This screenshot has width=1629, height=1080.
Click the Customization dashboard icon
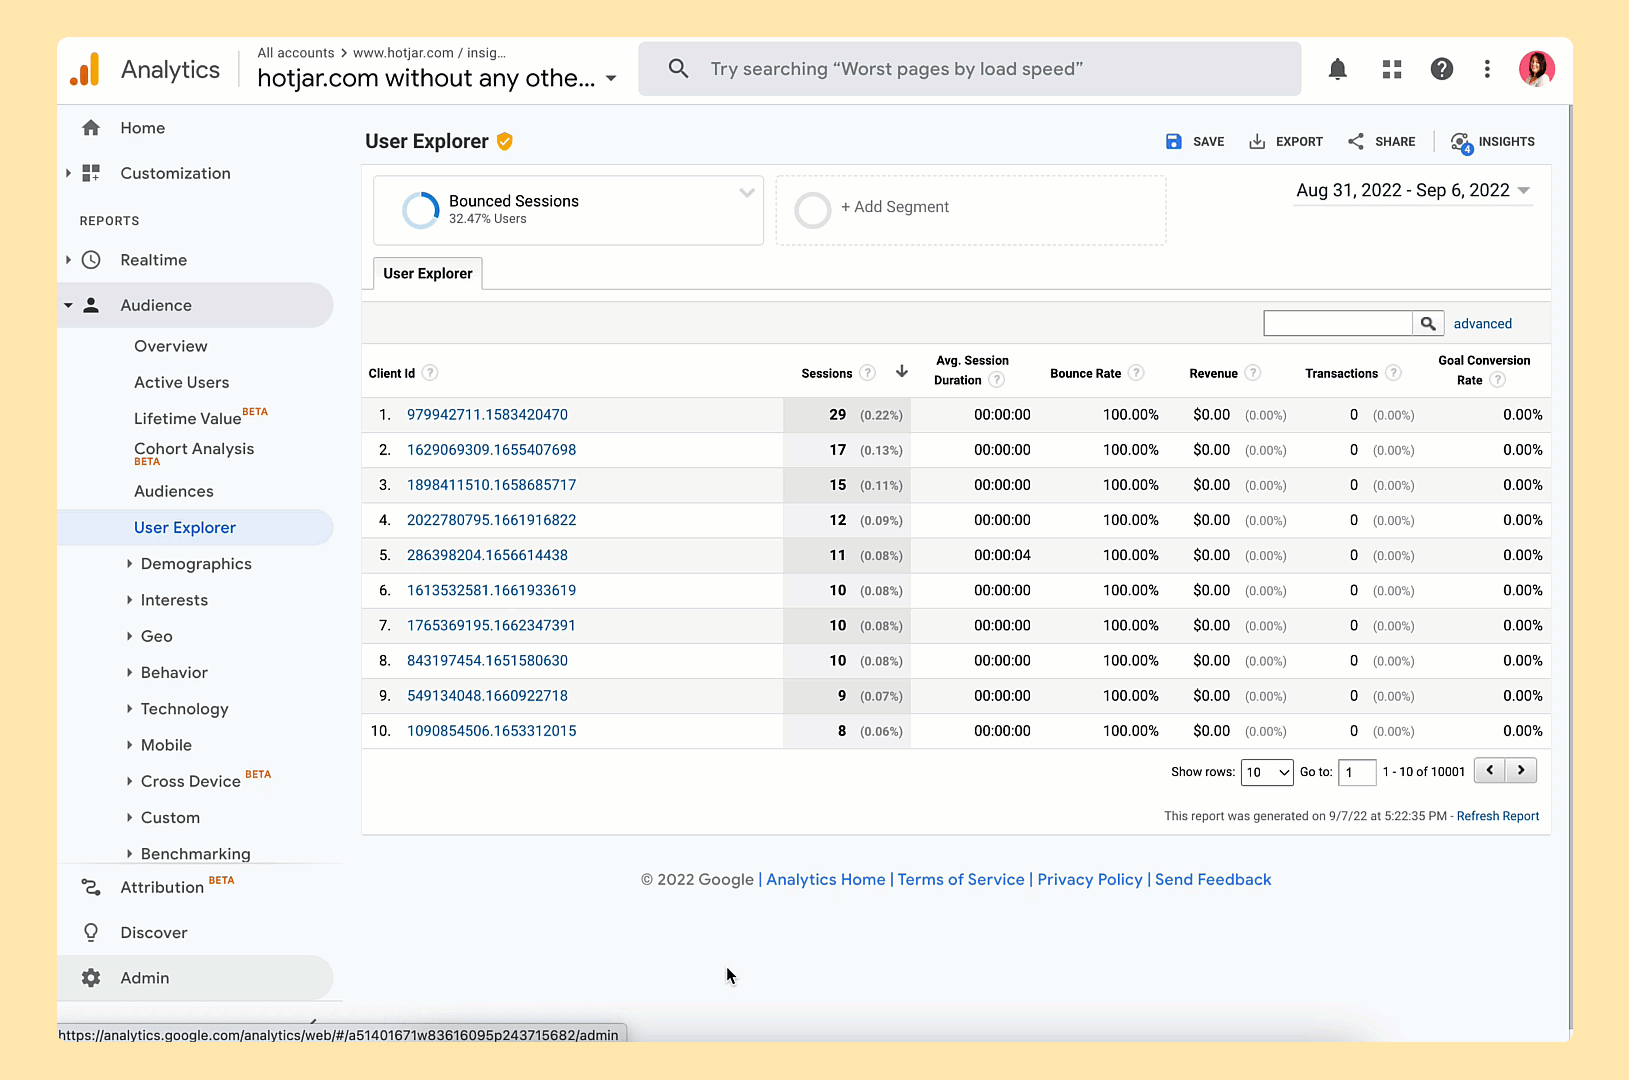pos(91,173)
